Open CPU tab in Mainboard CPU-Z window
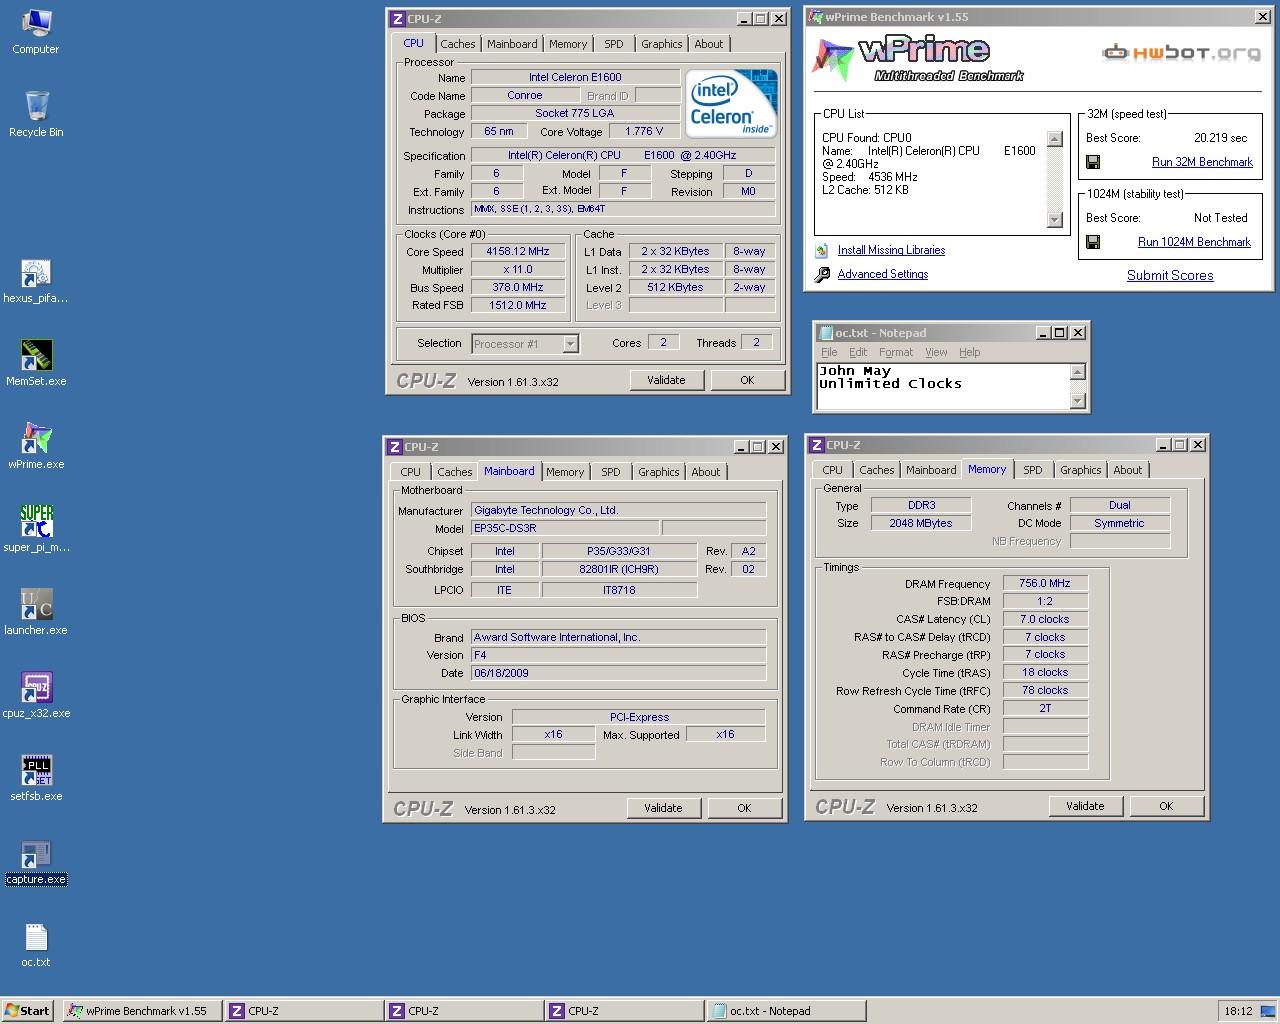This screenshot has width=1280, height=1024. coord(411,472)
